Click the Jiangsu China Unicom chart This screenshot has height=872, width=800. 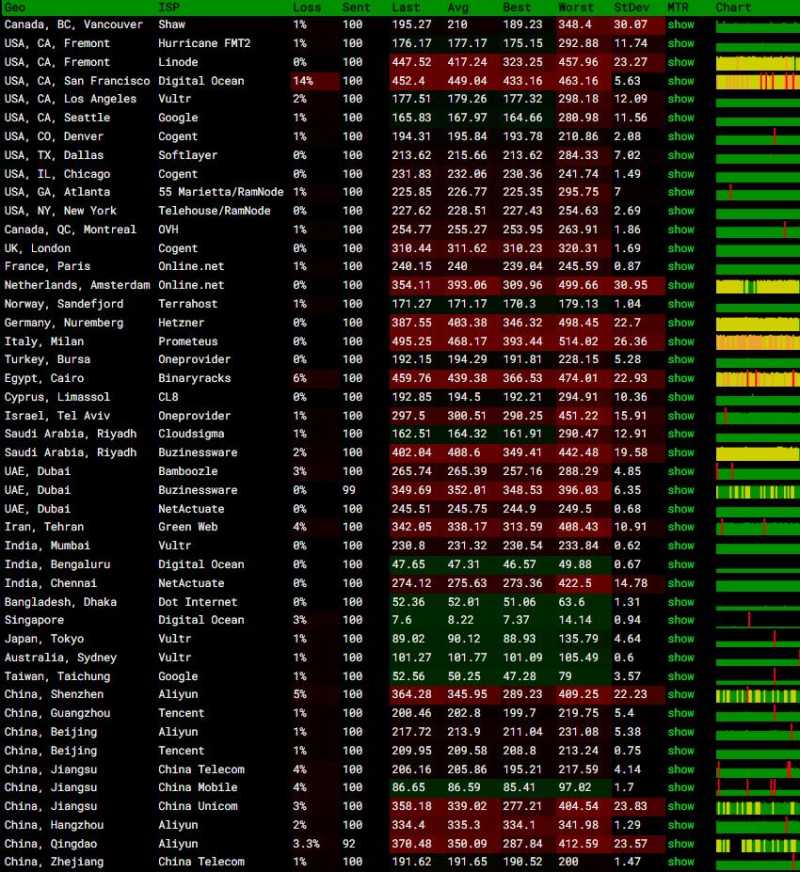[x=758, y=807]
